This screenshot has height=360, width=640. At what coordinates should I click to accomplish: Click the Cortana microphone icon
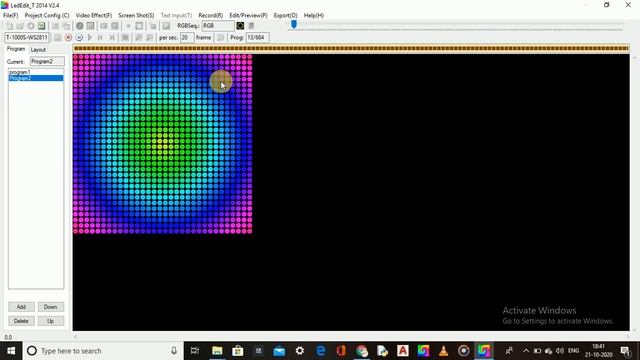pos(174,351)
